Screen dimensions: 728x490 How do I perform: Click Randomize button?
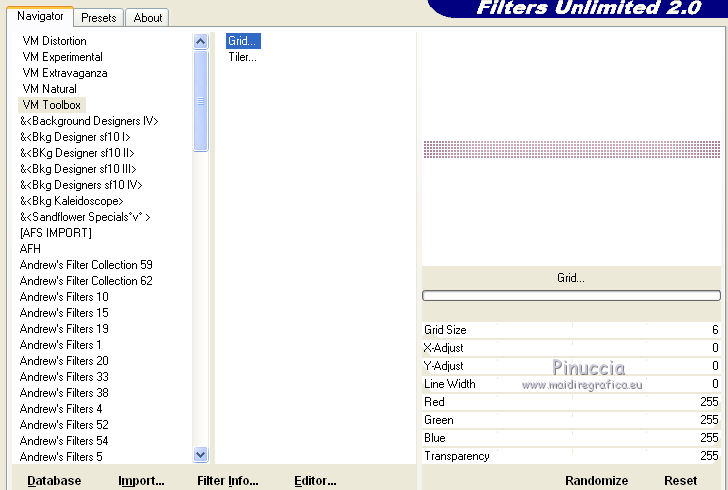pyautogui.click(x=596, y=481)
